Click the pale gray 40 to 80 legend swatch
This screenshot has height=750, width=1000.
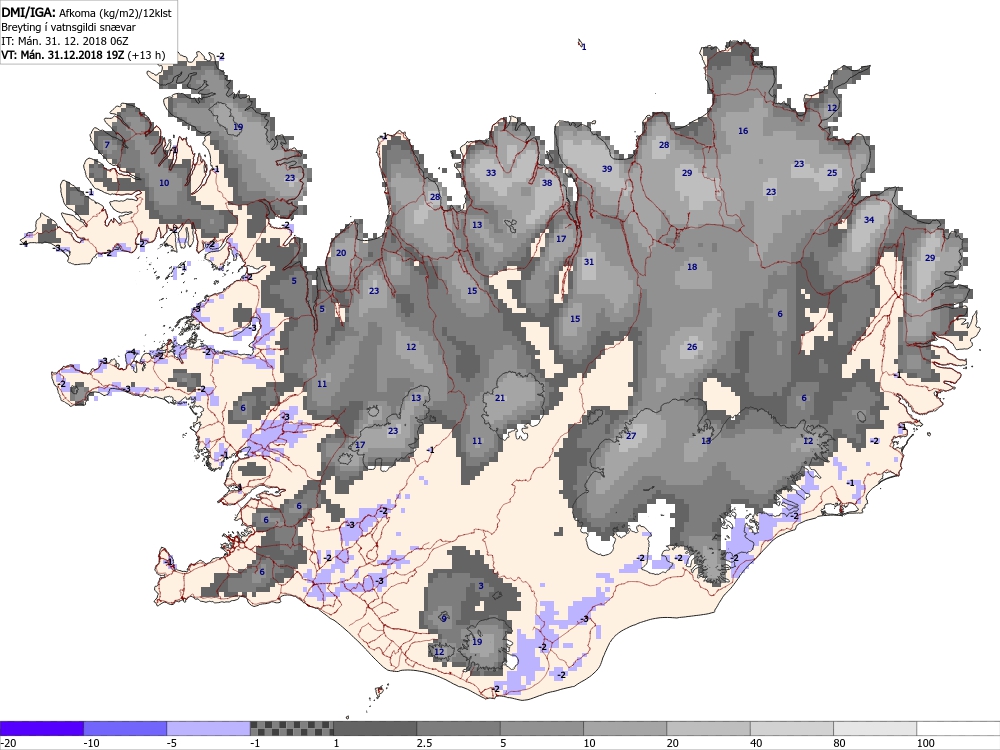point(791,728)
